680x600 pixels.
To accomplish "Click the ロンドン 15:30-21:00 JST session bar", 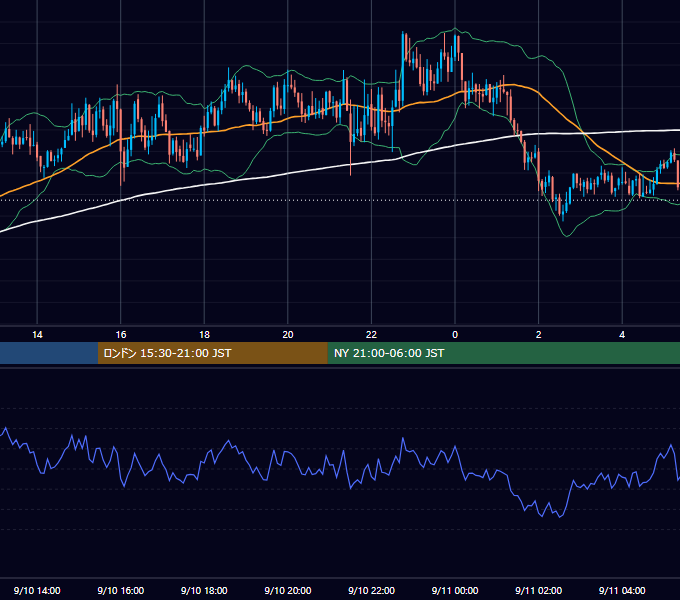I will (x=212, y=353).
